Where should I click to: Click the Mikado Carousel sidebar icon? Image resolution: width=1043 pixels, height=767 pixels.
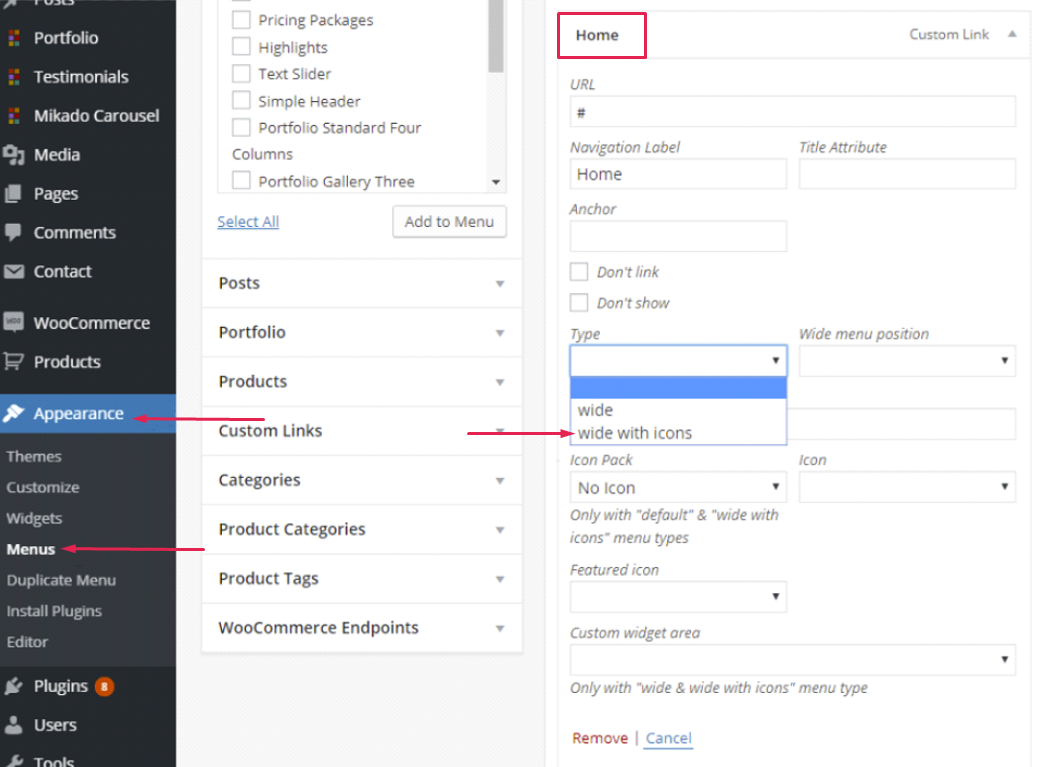coord(13,116)
